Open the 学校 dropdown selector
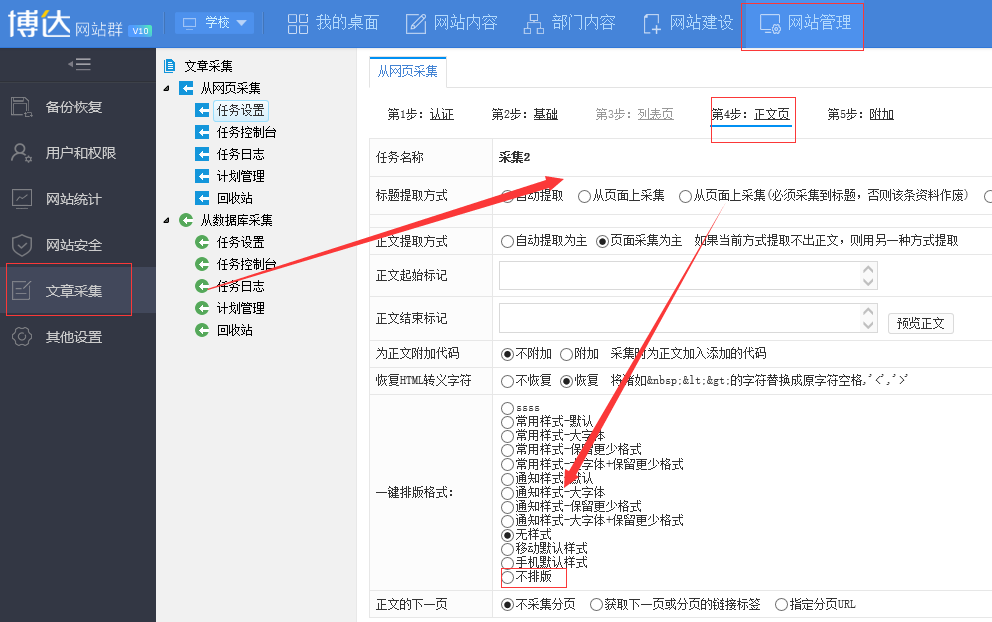Screen dimensions: 992x622 point(214,23)
